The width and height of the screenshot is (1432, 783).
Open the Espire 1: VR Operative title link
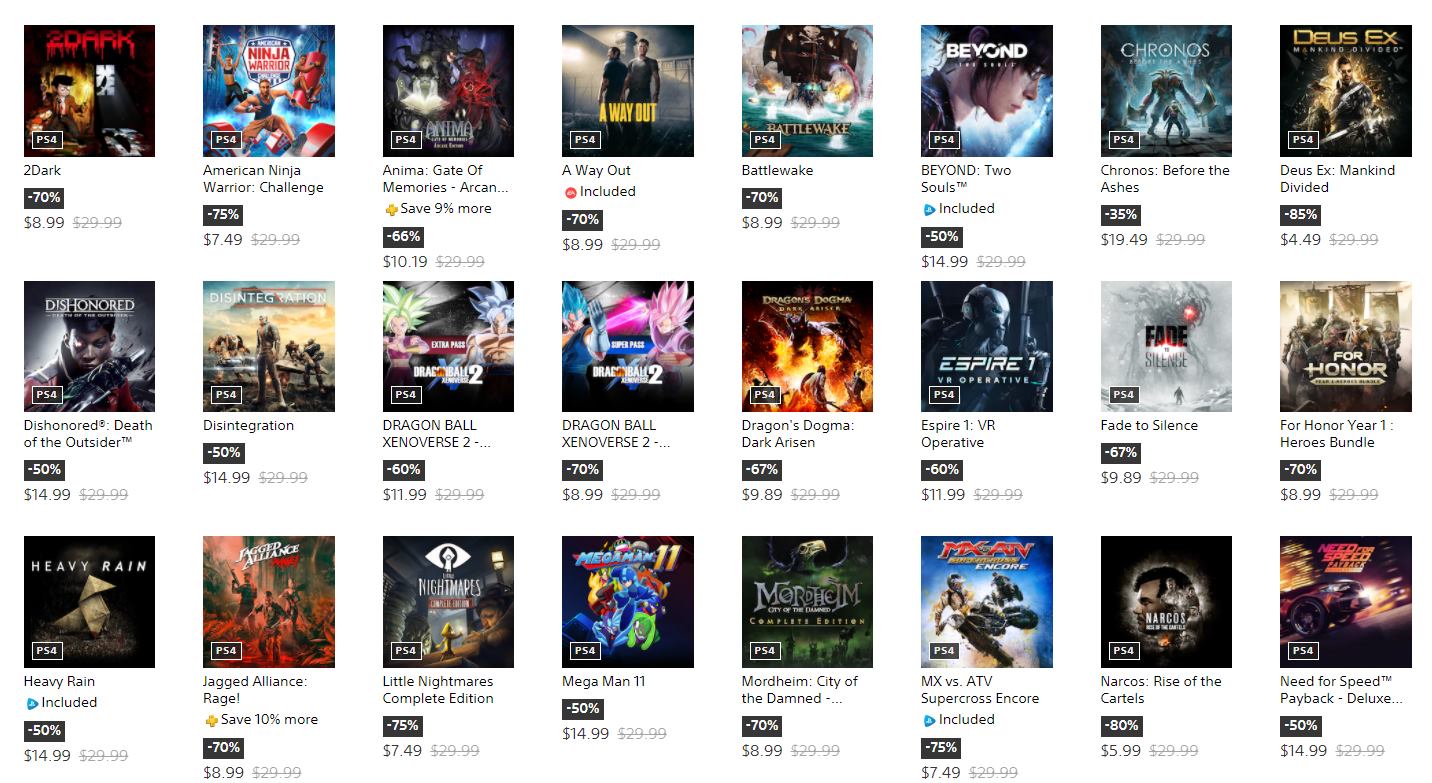[958, 434]
